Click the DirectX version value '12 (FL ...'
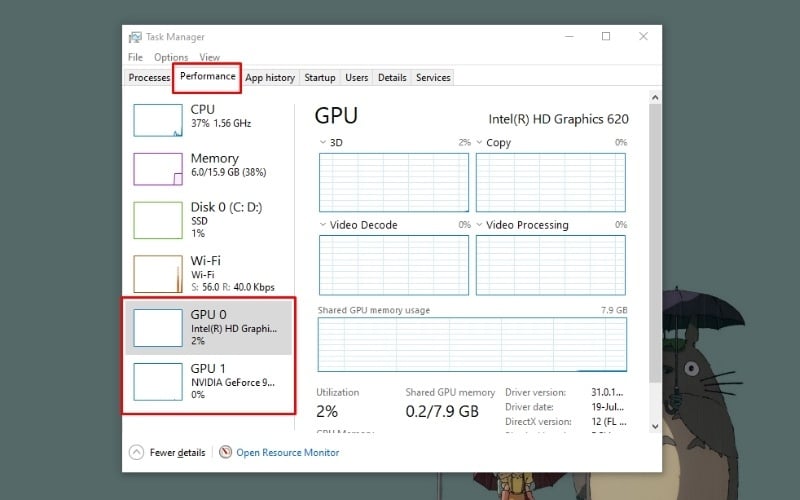 click(608, 421)
